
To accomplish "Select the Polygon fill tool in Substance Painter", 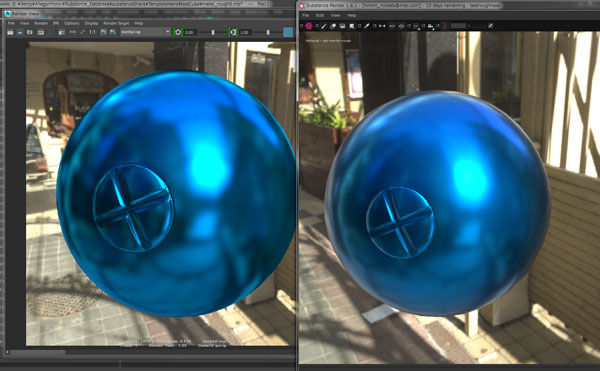I will click(x=352, y=26).
